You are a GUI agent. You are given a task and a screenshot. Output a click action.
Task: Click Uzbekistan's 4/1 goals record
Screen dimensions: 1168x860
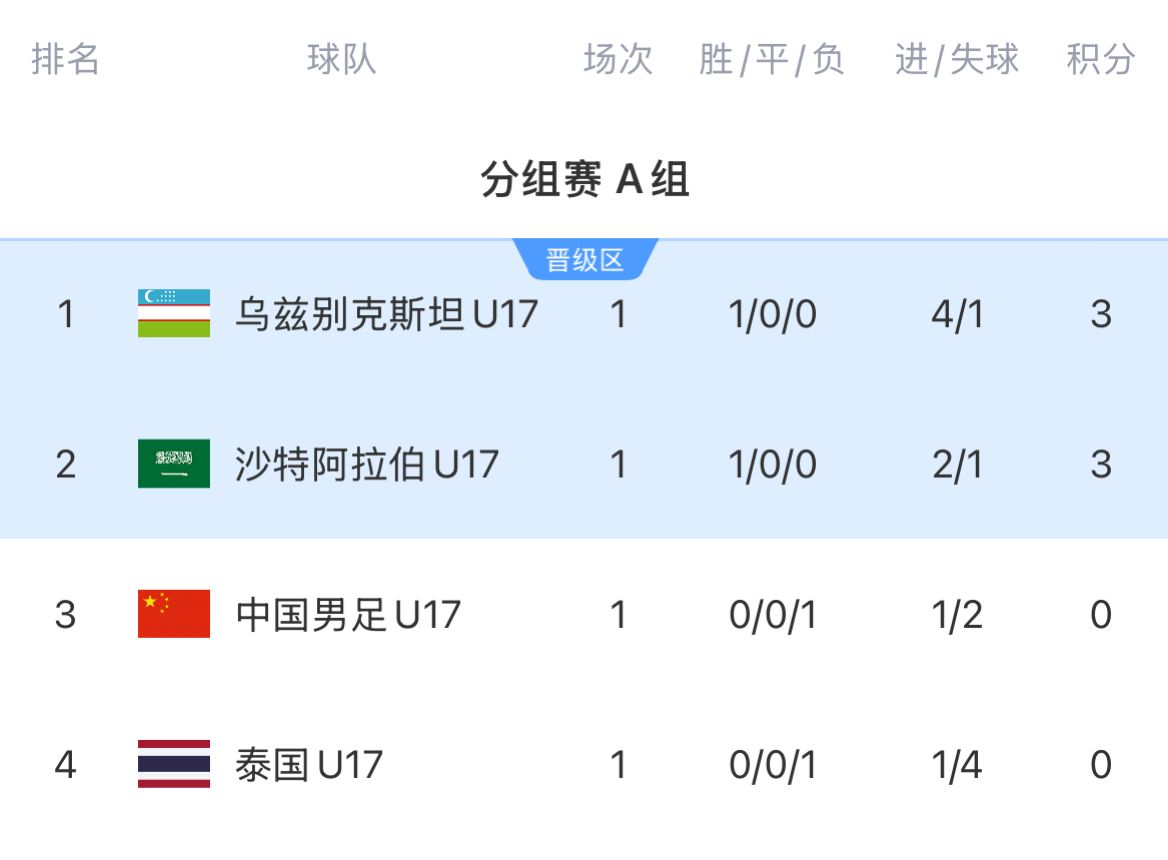point(957,314)
